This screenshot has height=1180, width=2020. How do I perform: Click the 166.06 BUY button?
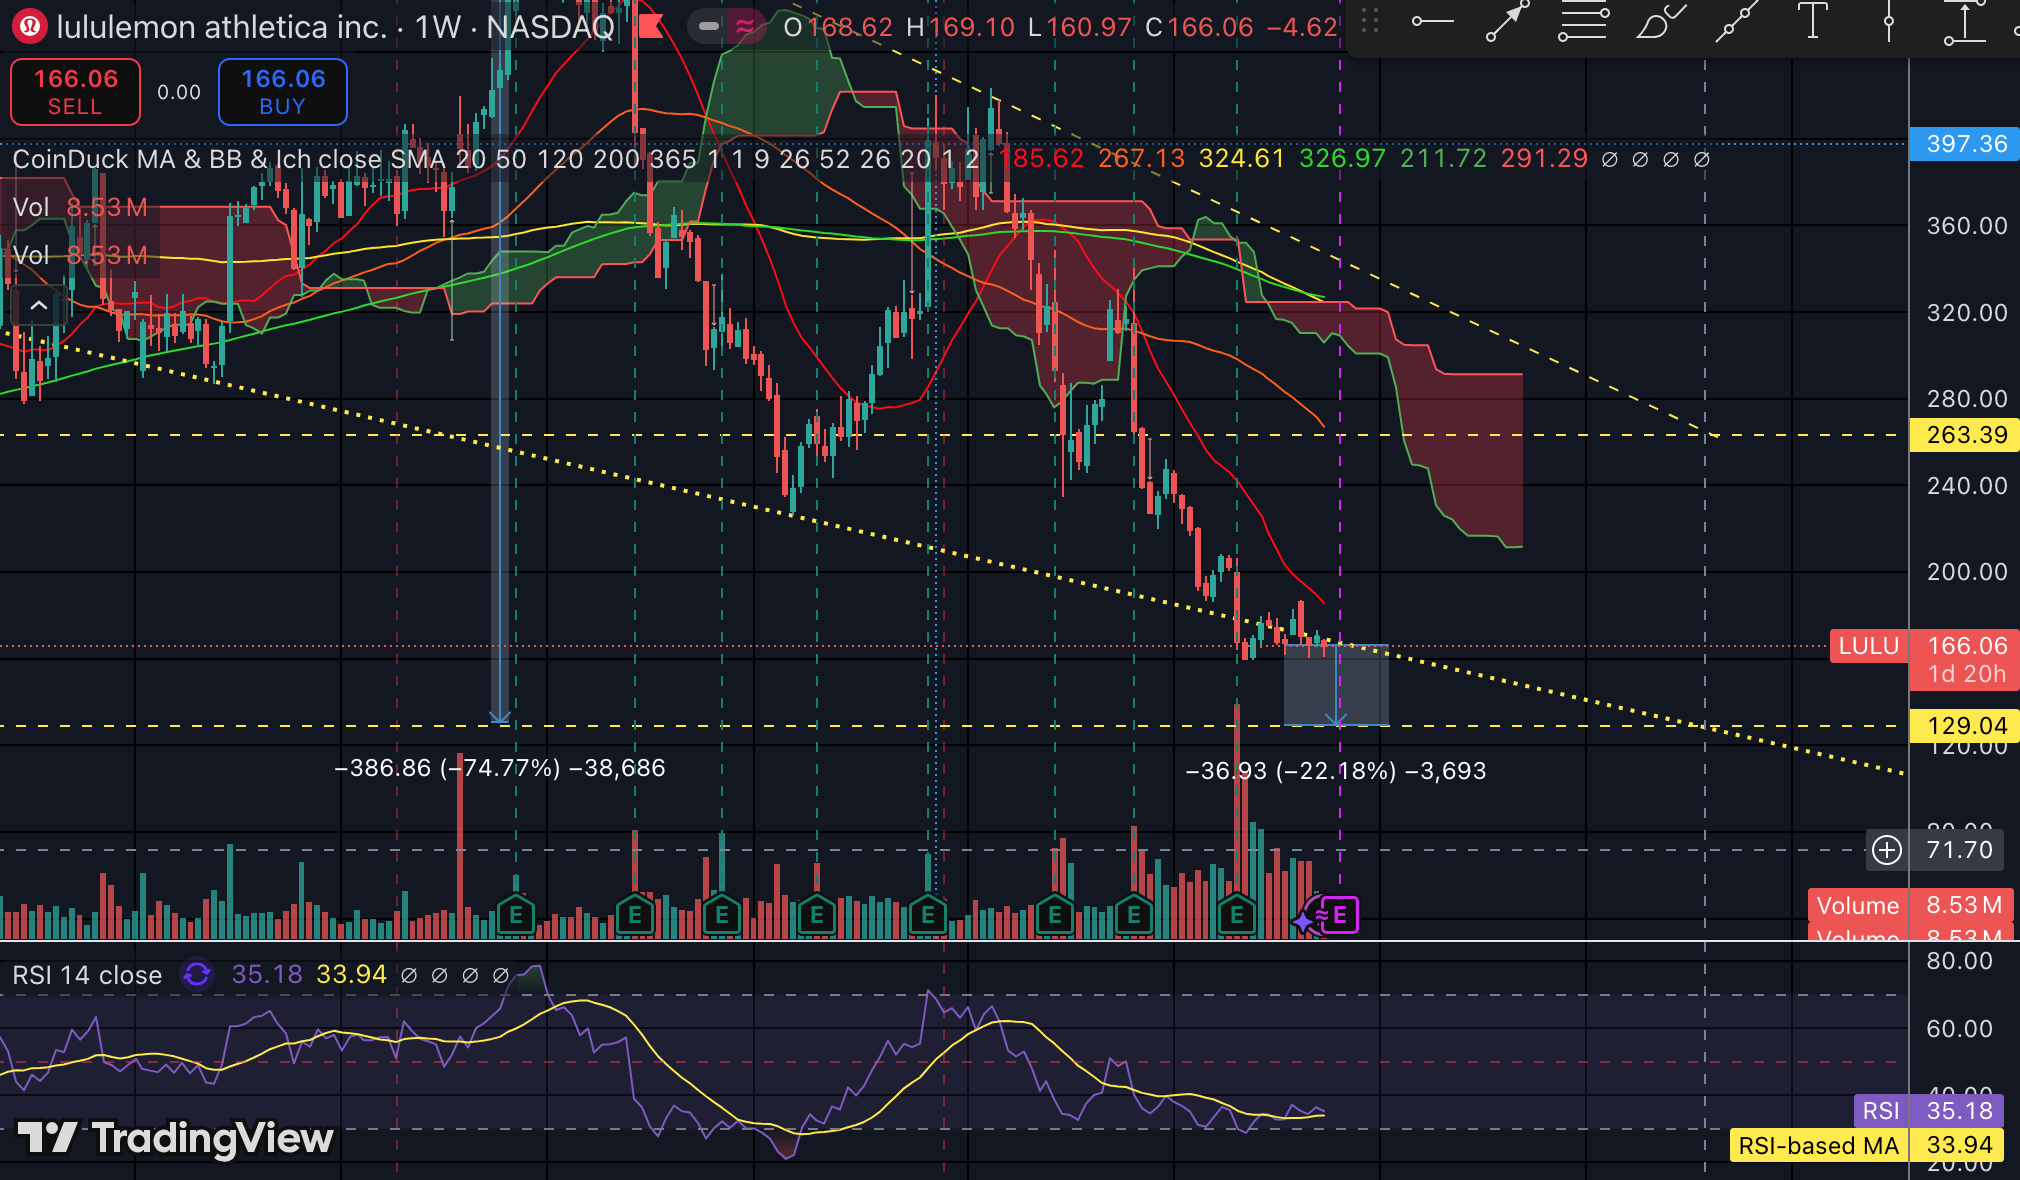tap(283, 92)
